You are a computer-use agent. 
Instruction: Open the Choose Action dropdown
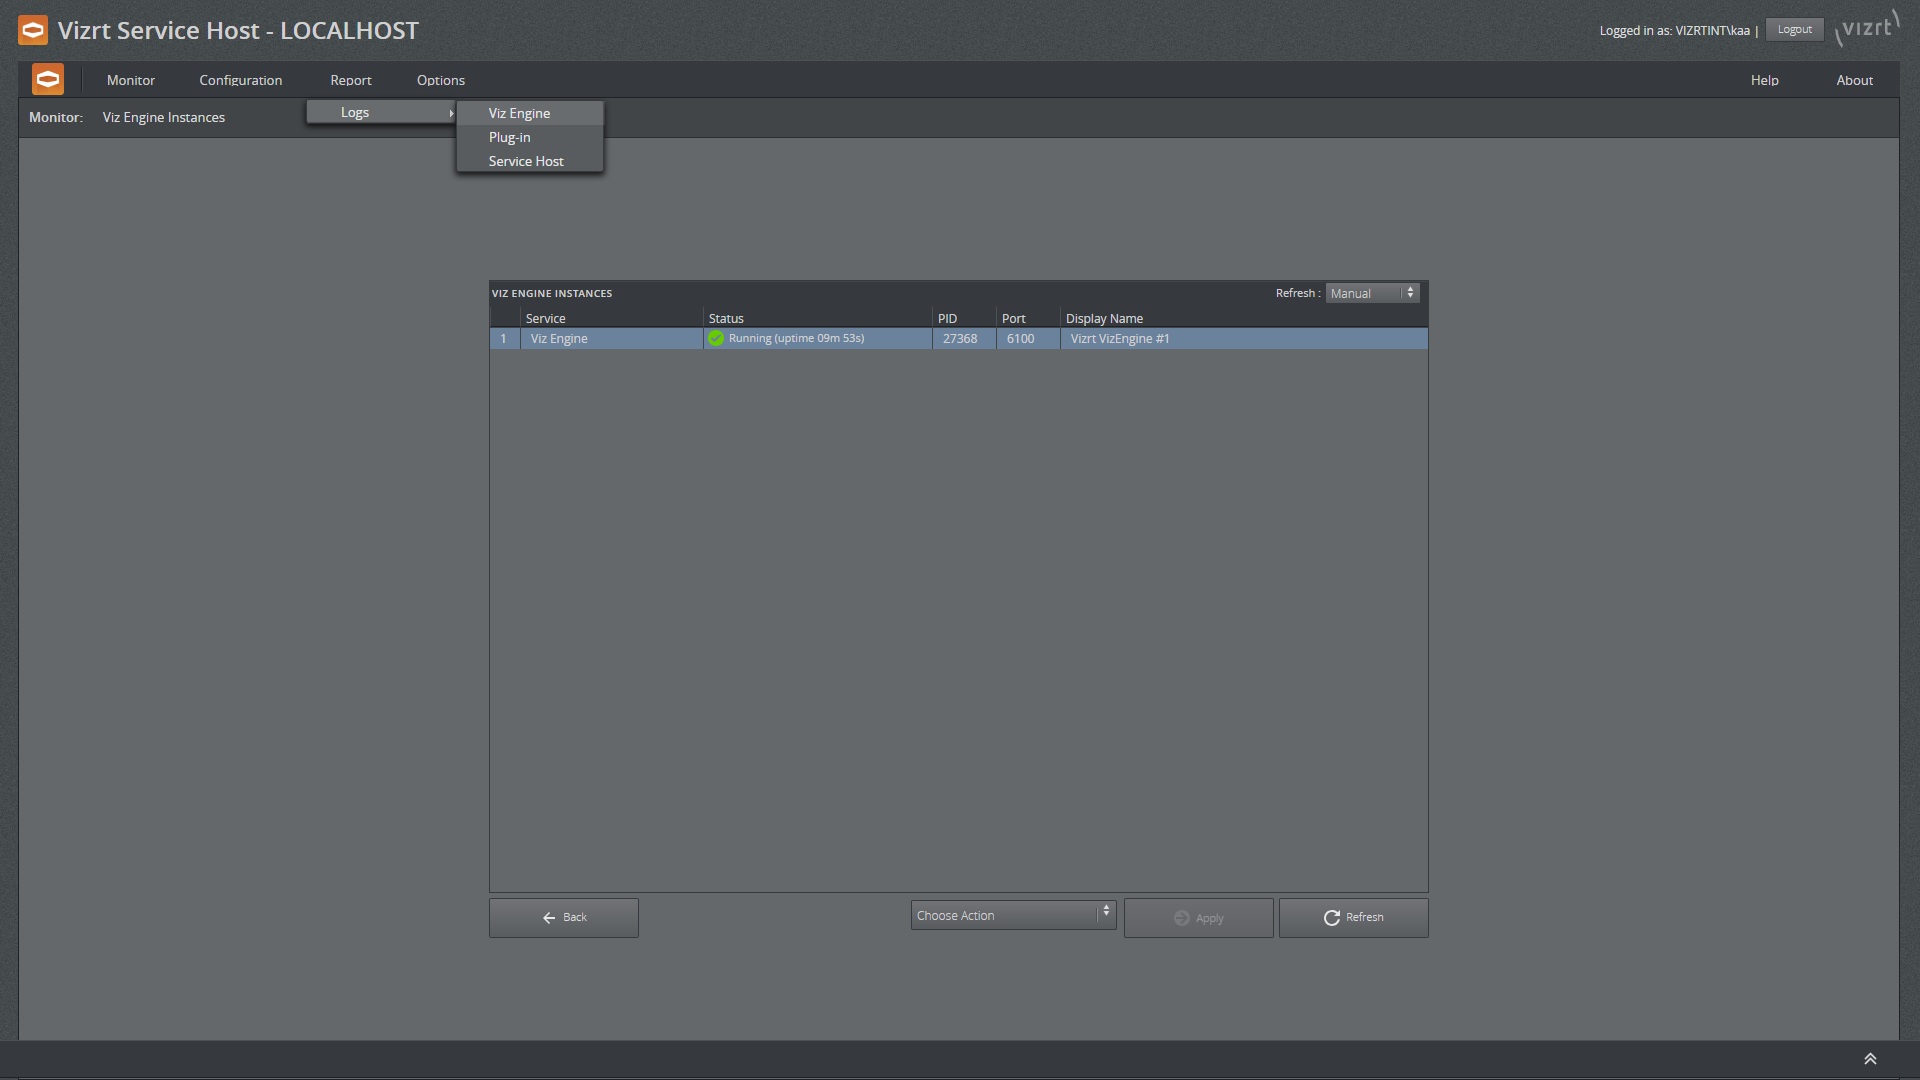1011,915
